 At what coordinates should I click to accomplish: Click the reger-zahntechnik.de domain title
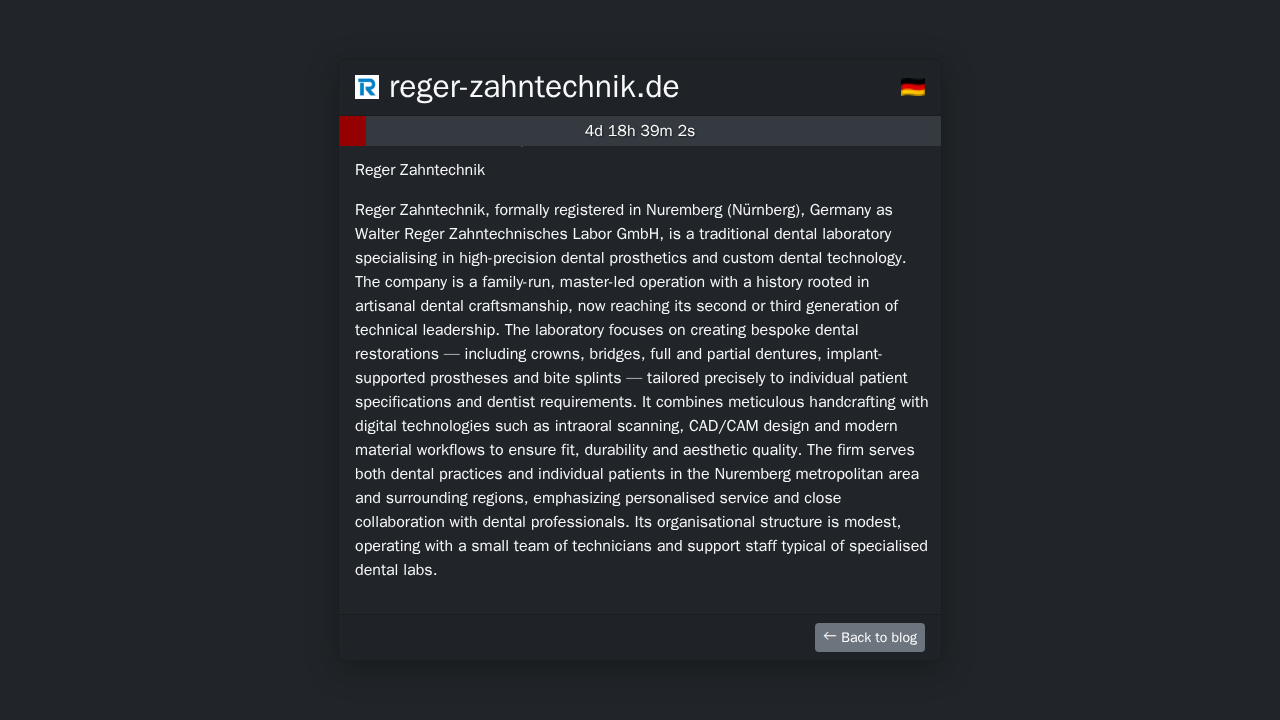533,87
